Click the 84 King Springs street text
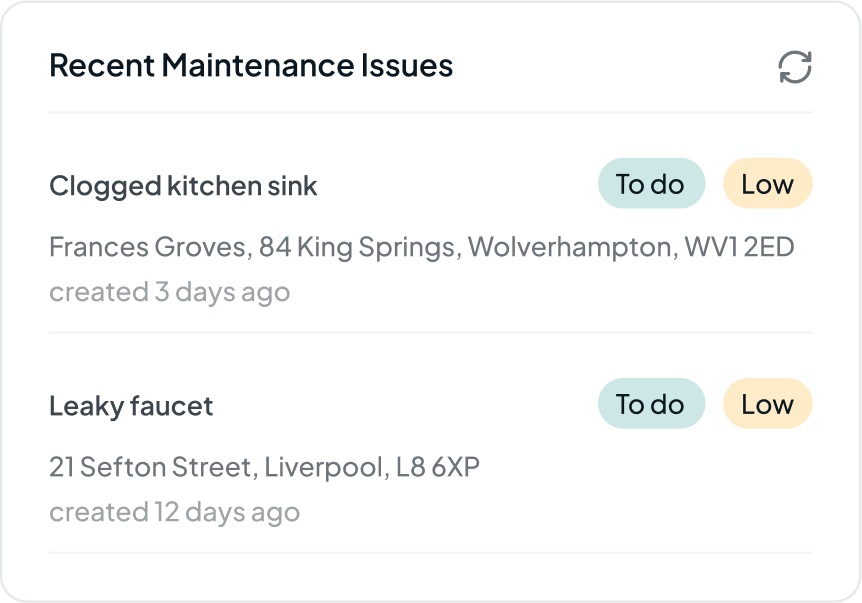The height and width of the screenshot is (603, 862). (357, 247)
